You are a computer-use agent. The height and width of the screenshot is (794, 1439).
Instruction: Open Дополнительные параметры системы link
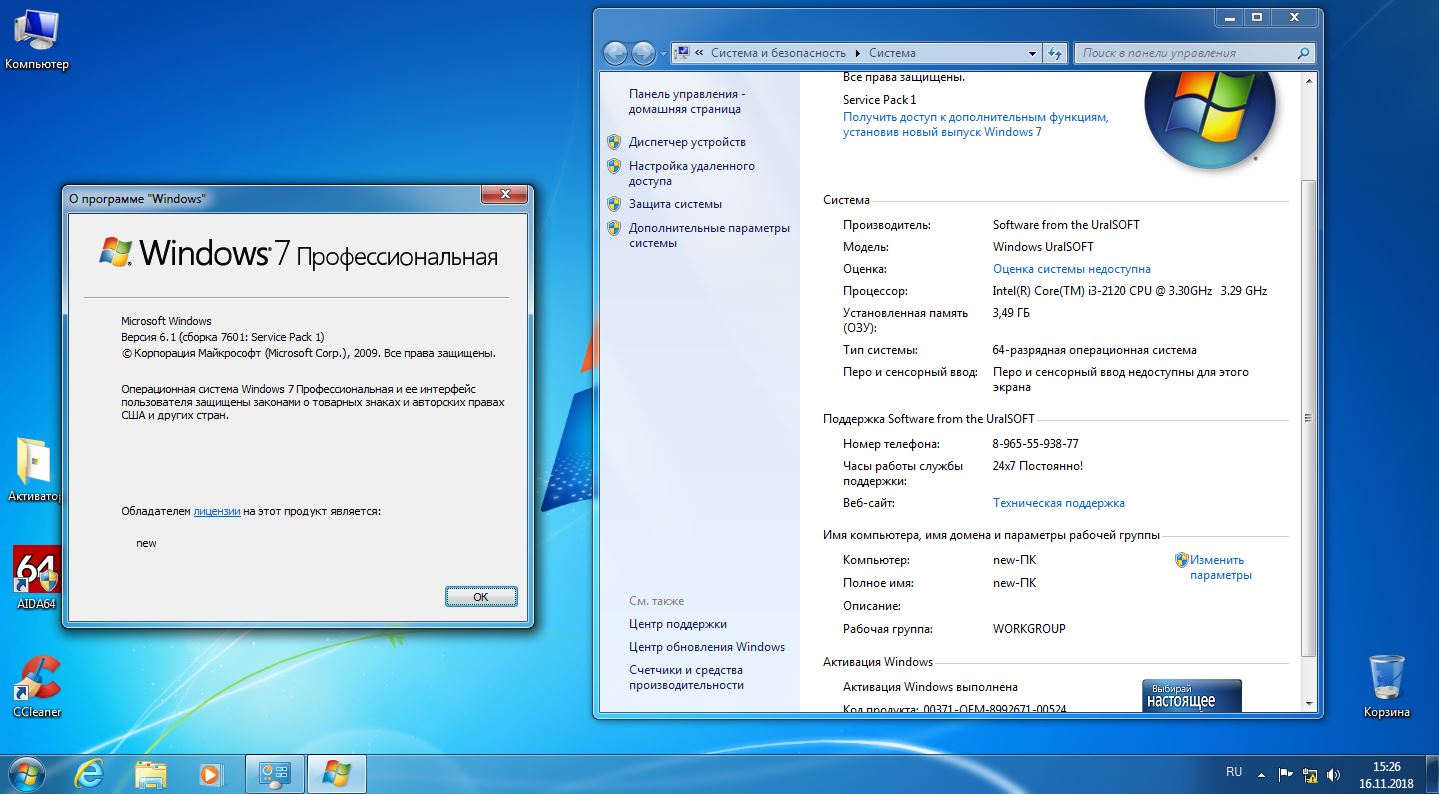point(709,235)
